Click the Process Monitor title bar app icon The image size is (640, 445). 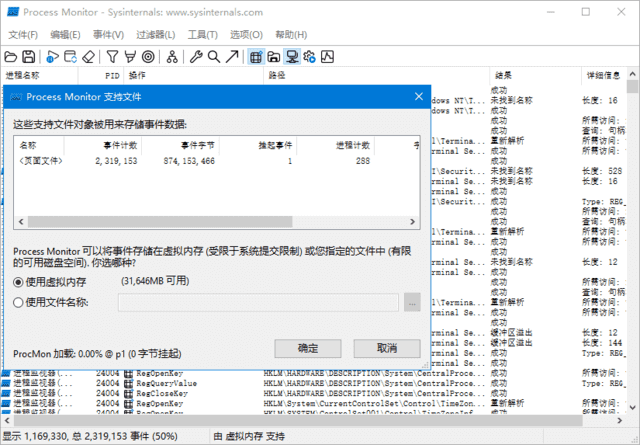point(13,12)
